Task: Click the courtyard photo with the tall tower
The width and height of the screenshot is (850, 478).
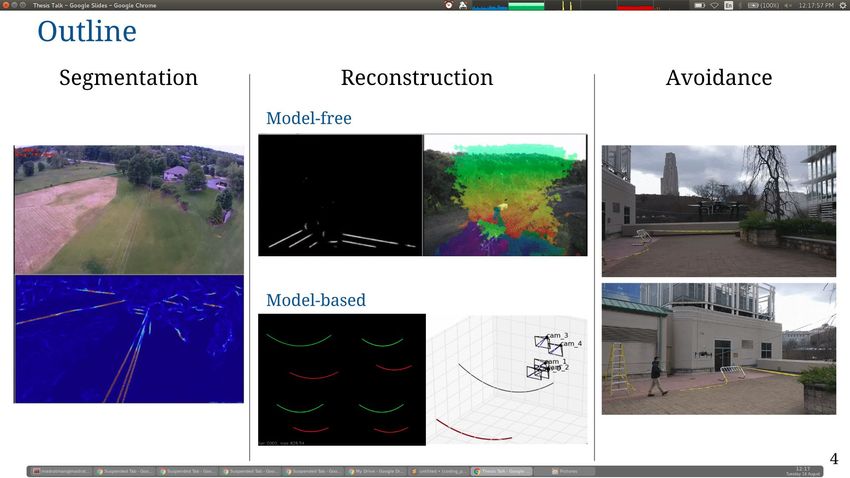Action: [x=719, y=211]
